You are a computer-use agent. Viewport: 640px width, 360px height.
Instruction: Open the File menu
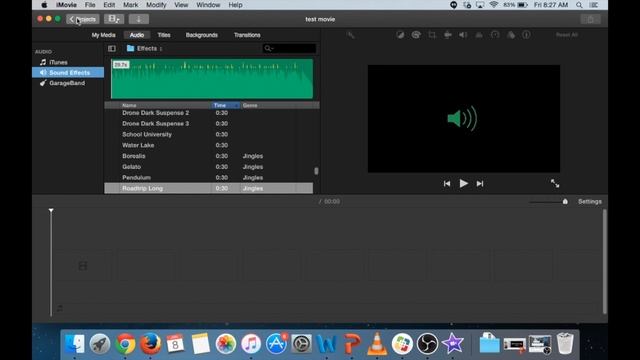point(90,5)
